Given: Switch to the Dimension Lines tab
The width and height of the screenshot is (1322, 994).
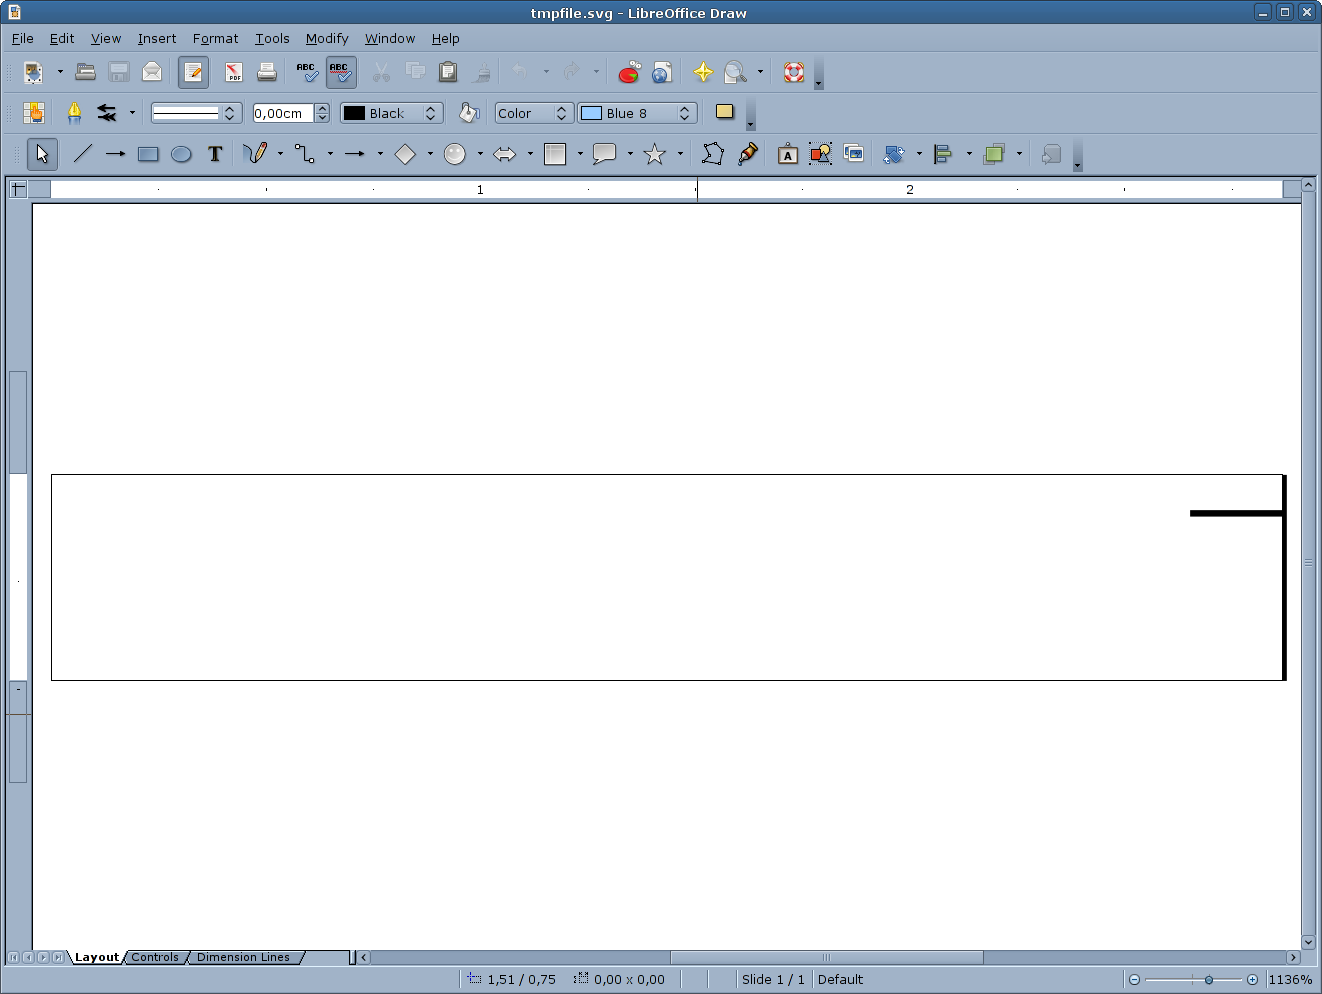Looking at the screenshot, I should tap(243, 957).
